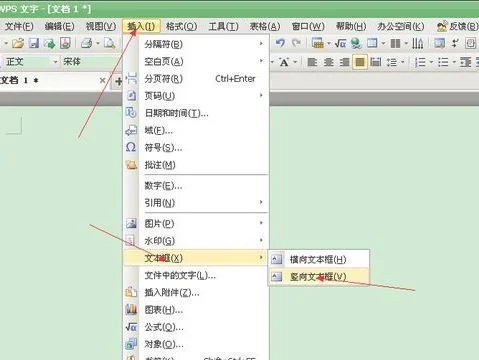Click the Save floppy disk icon
Image resolution: width=479 pixels, height=360 pixels.
click(34, 43)
